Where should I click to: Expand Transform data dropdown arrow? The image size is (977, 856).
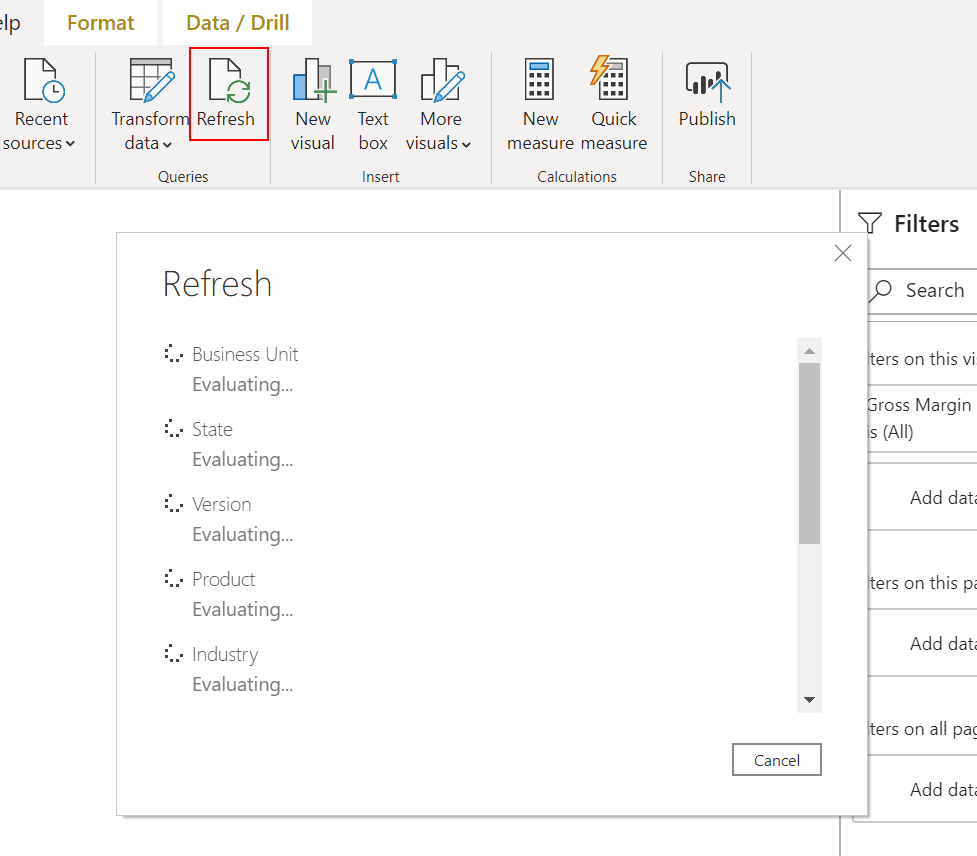[166, 144]
